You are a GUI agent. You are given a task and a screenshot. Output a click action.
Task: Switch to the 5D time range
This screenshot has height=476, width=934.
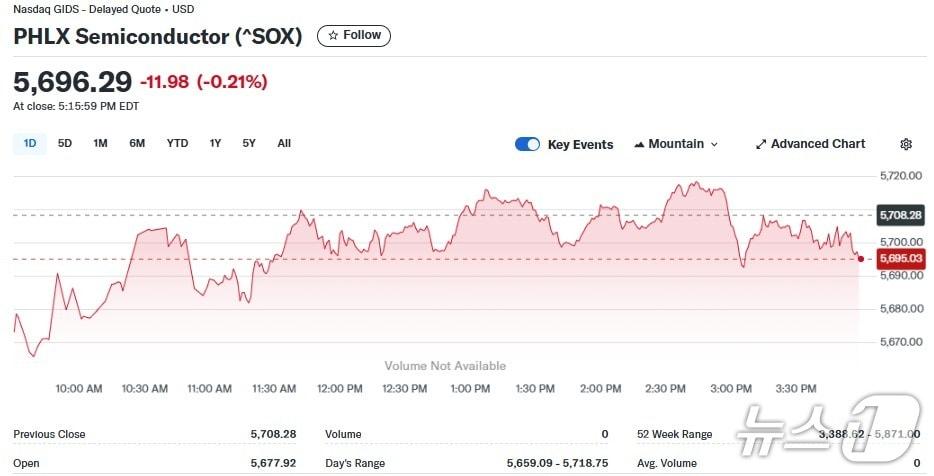coord(65,143)
